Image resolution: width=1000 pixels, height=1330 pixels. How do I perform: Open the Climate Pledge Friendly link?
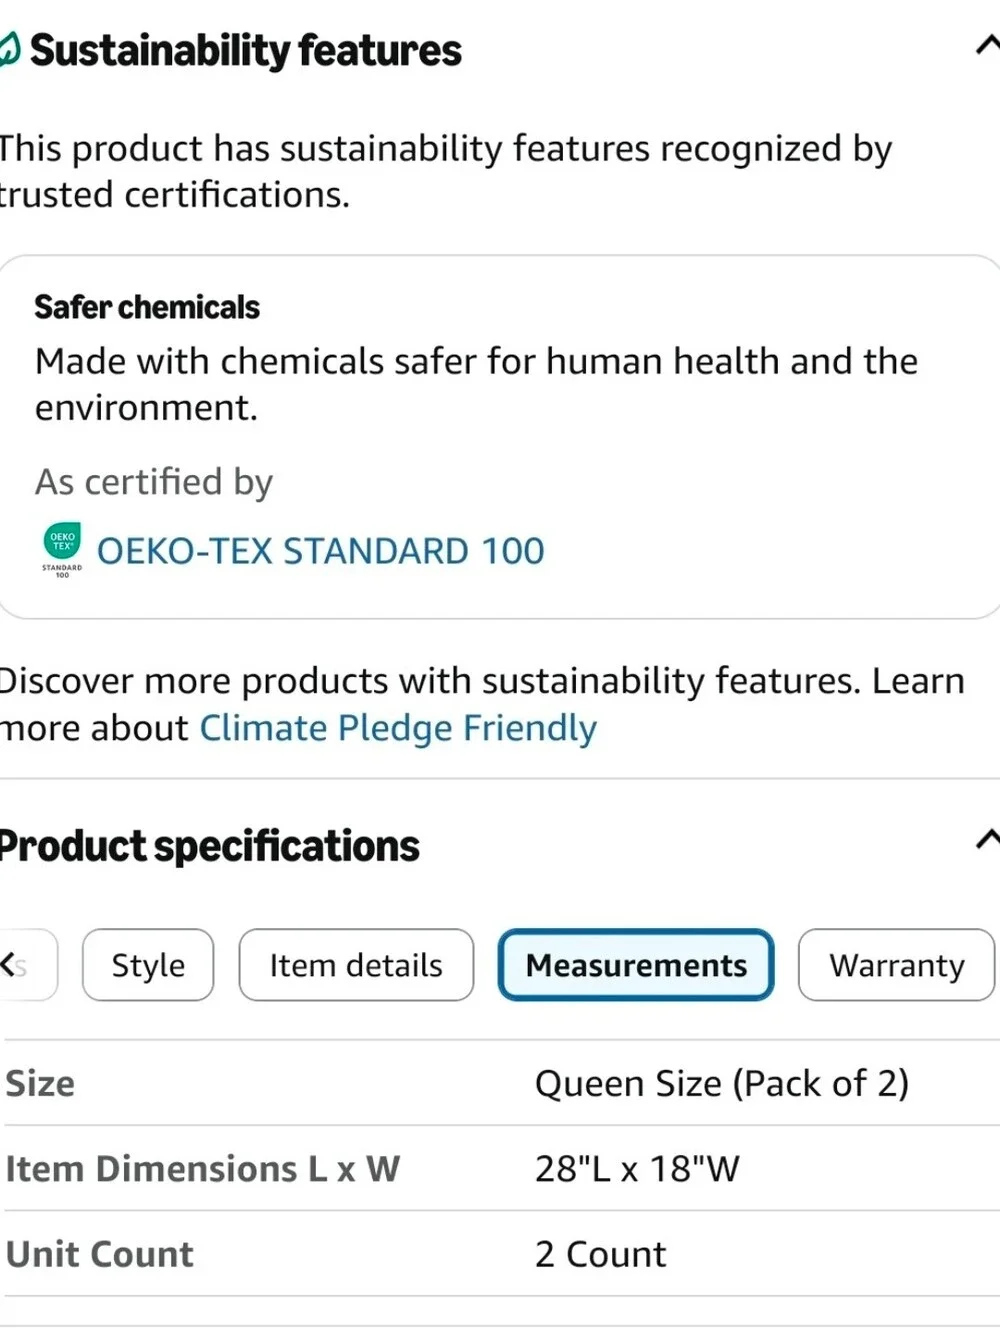coord(398,729)
